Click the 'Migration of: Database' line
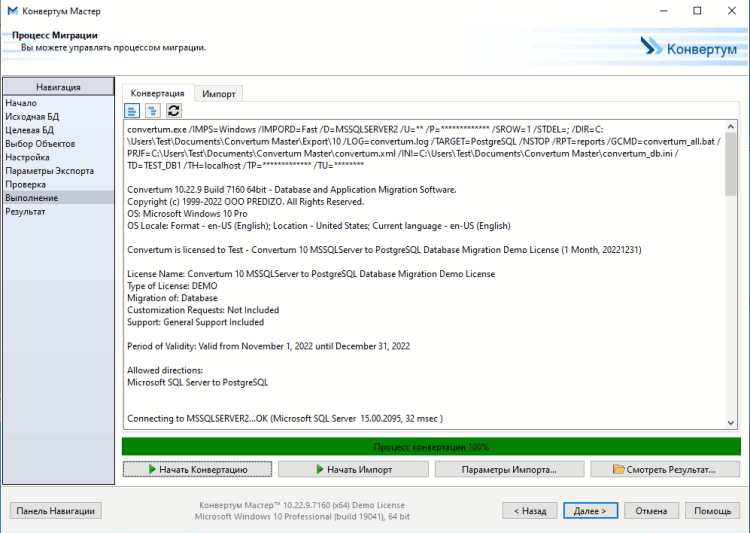 click(172, 298)
